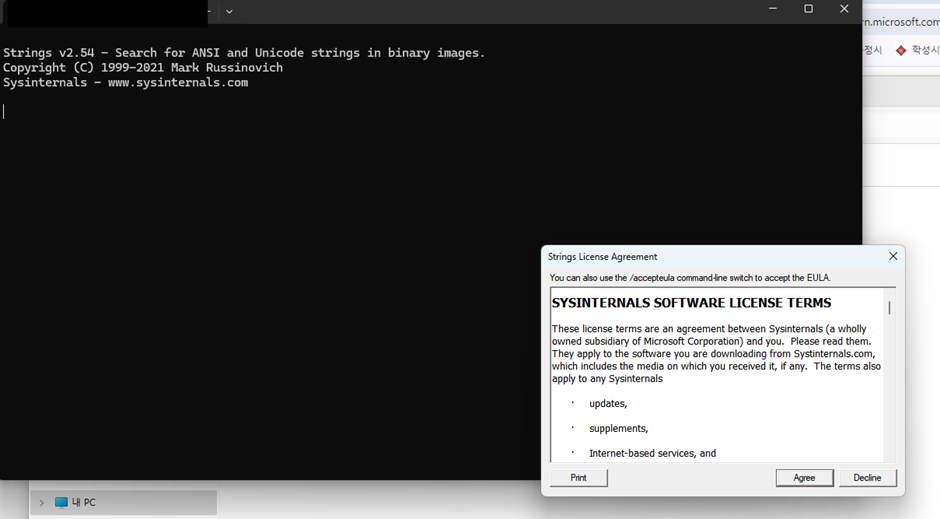This screenshot has width=940, height=519.
Task: Click the SYSINTERNALS SOFTWARE LICENSE TERMS heading
Action: pos(691,303)
